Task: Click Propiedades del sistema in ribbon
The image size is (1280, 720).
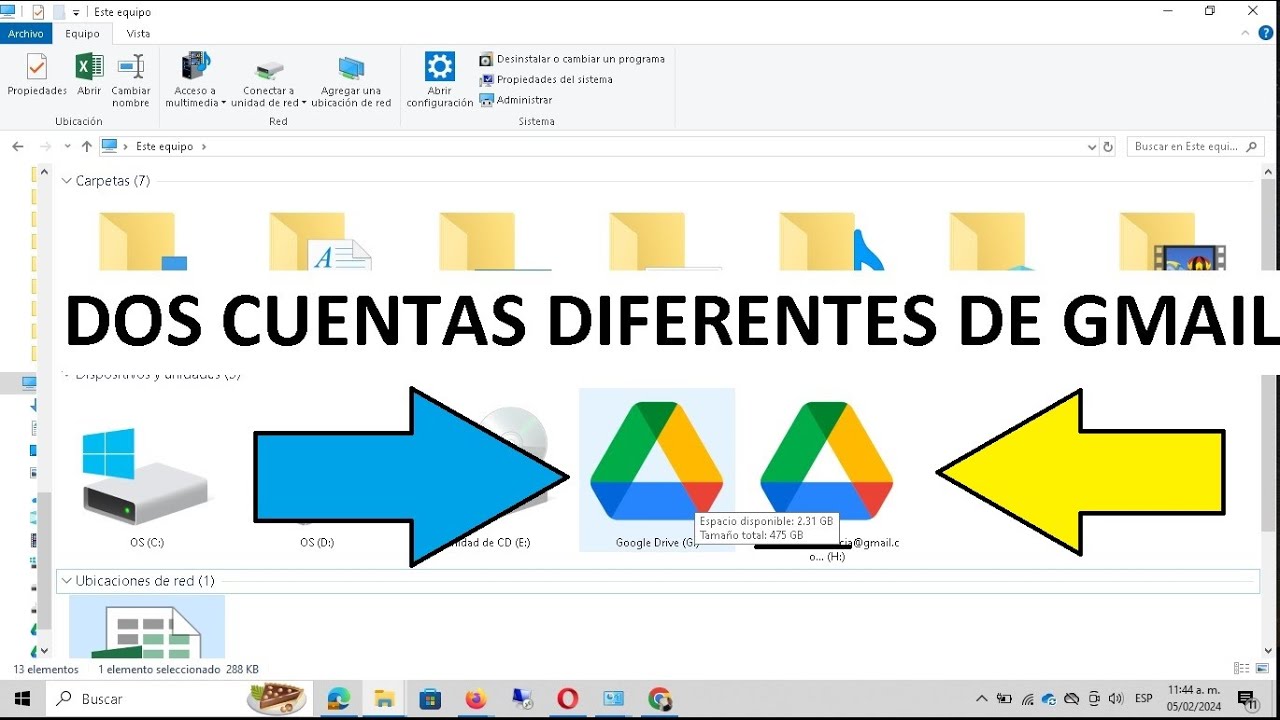Action: [x=546, y=79]
